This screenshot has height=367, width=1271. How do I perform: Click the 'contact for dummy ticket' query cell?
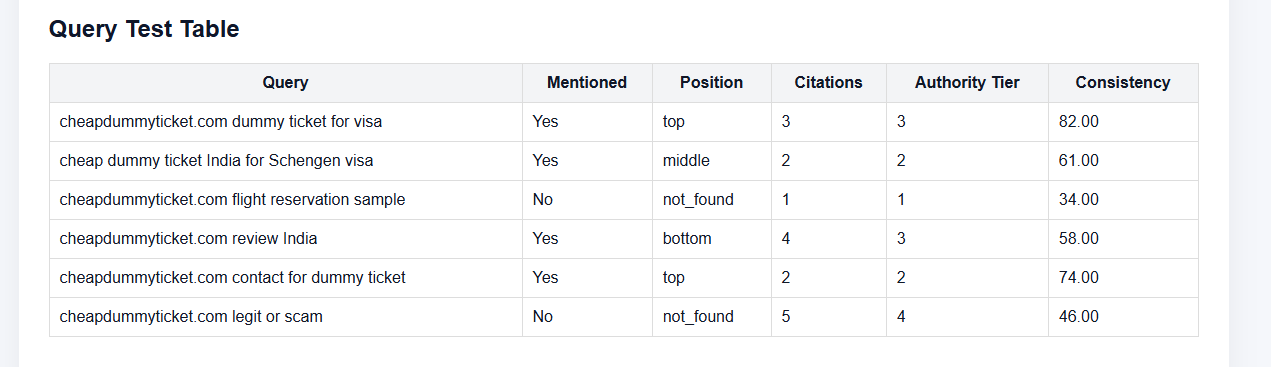coord(286,278)
